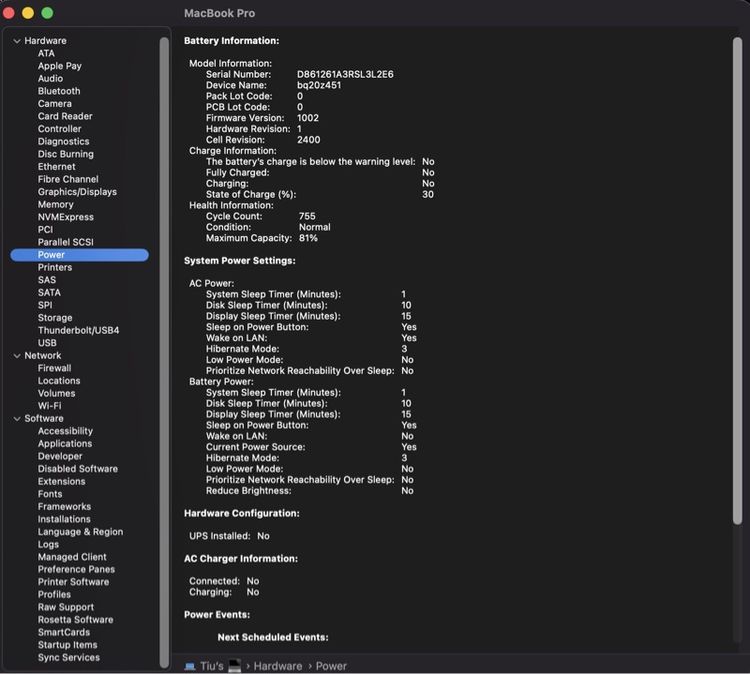
Task: Open Wi-Fi under Network
Action: tap(49, 406)
